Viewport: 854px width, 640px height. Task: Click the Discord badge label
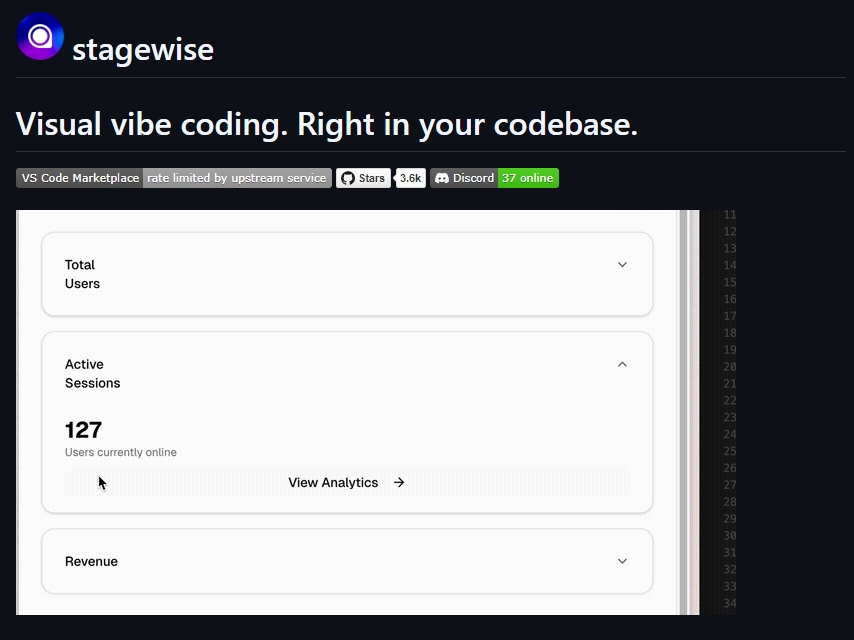464,178
